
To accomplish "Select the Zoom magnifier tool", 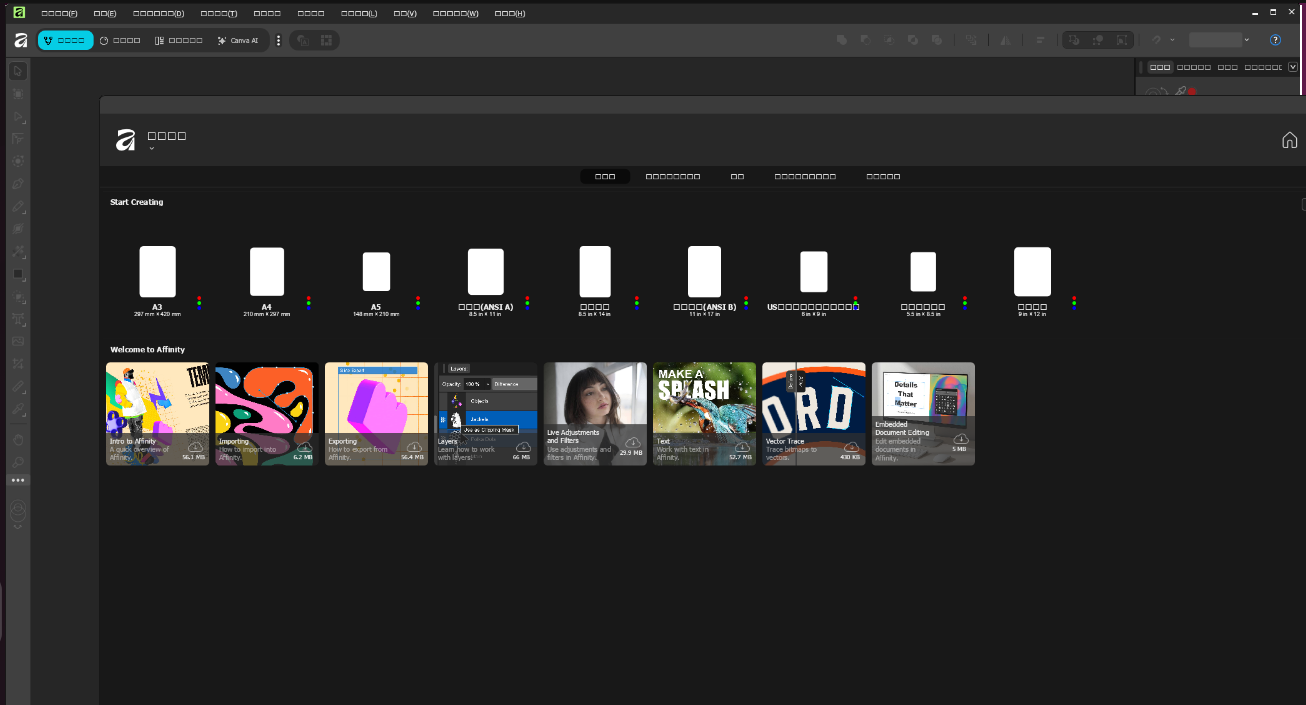I will coord(18,461).
